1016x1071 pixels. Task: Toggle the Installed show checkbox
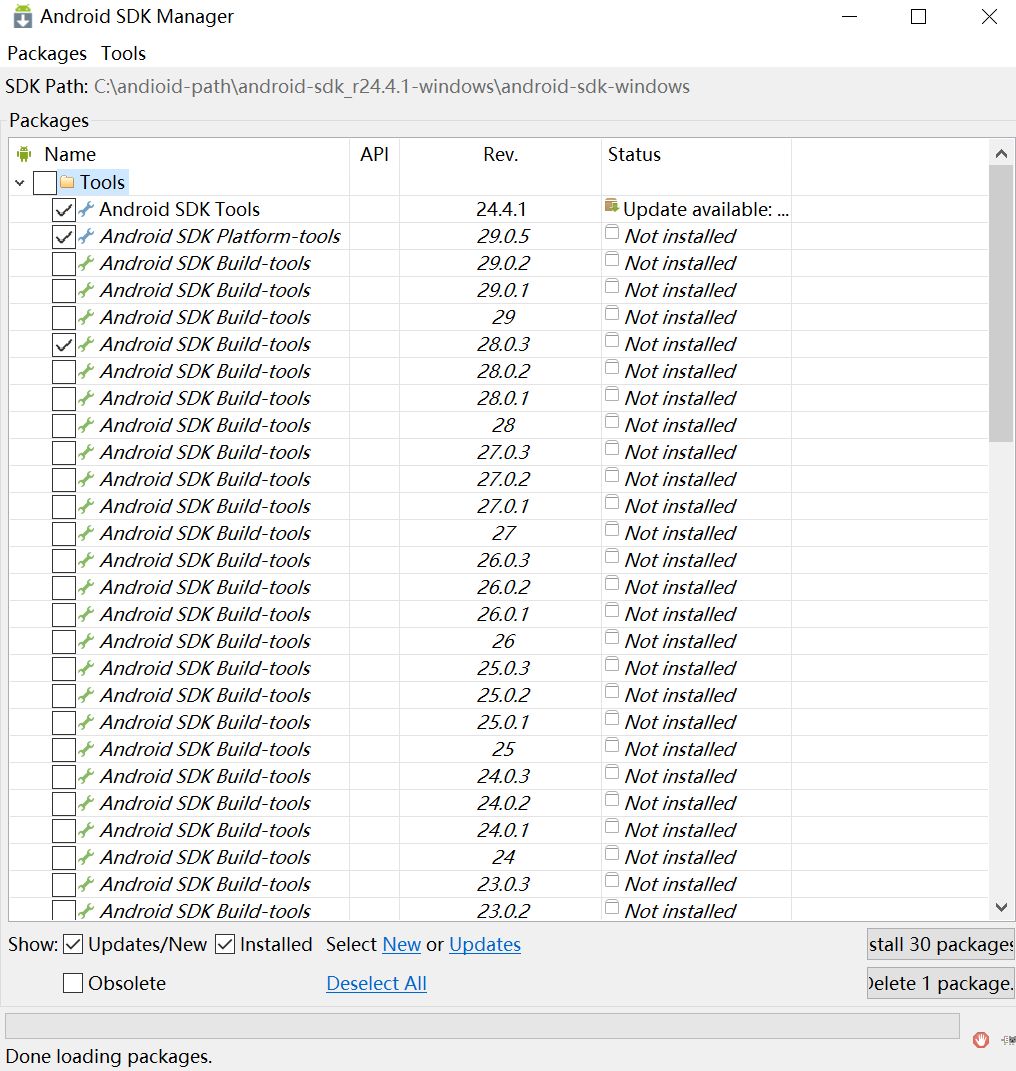click(225, 944)
